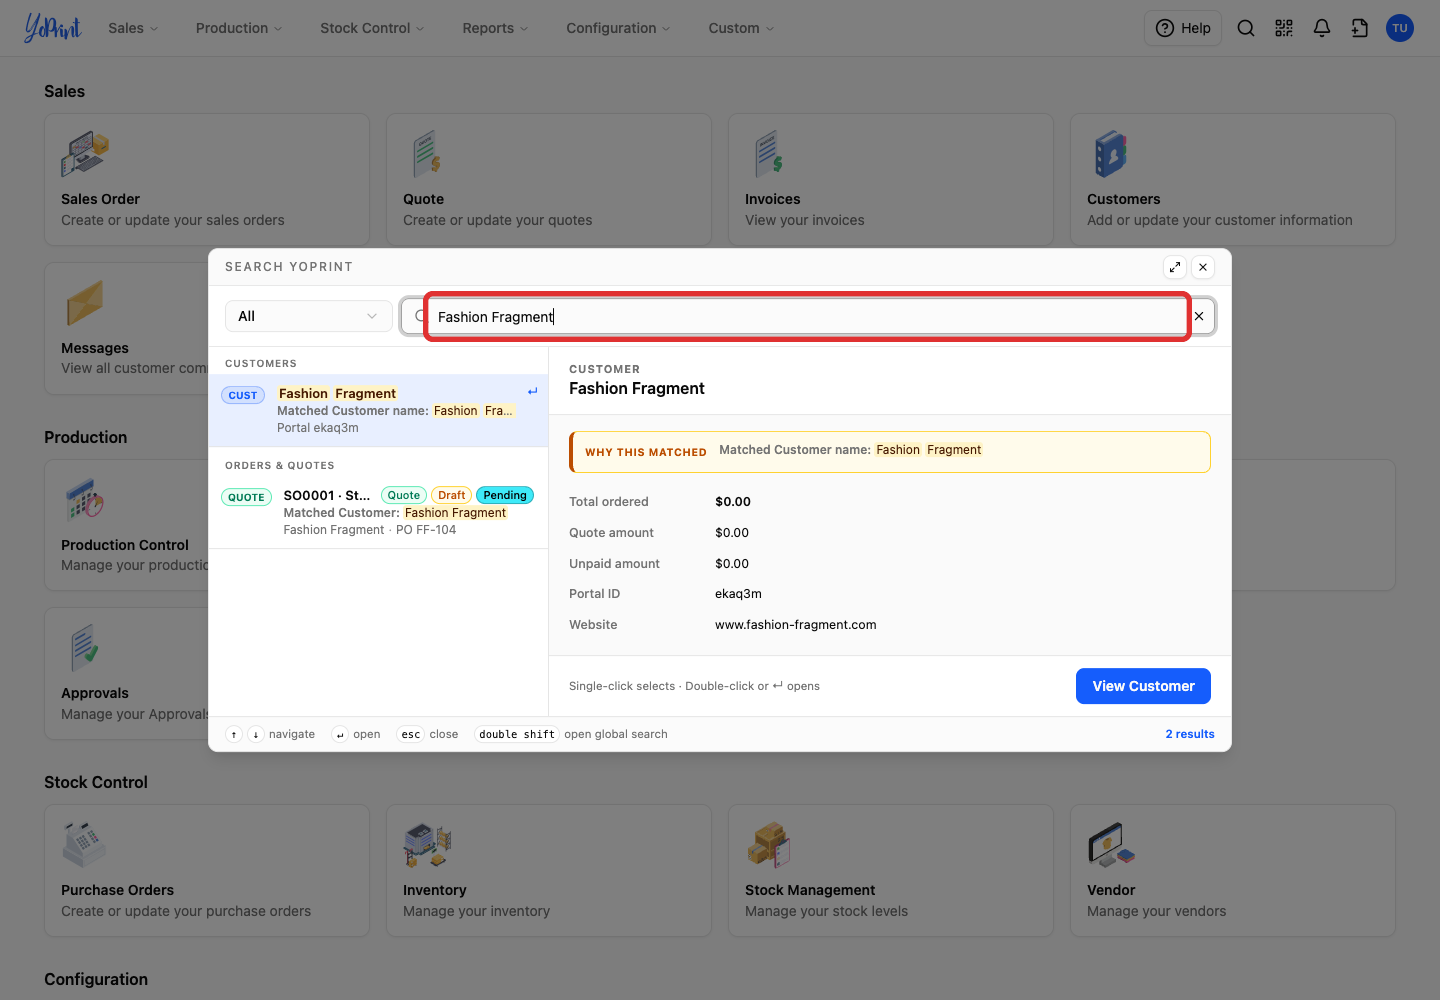Image resolution: width=1440 pixels, height=1000 pixels.
Task: Click the Quote amount $0.00 value
Action: tap(732, 533)
